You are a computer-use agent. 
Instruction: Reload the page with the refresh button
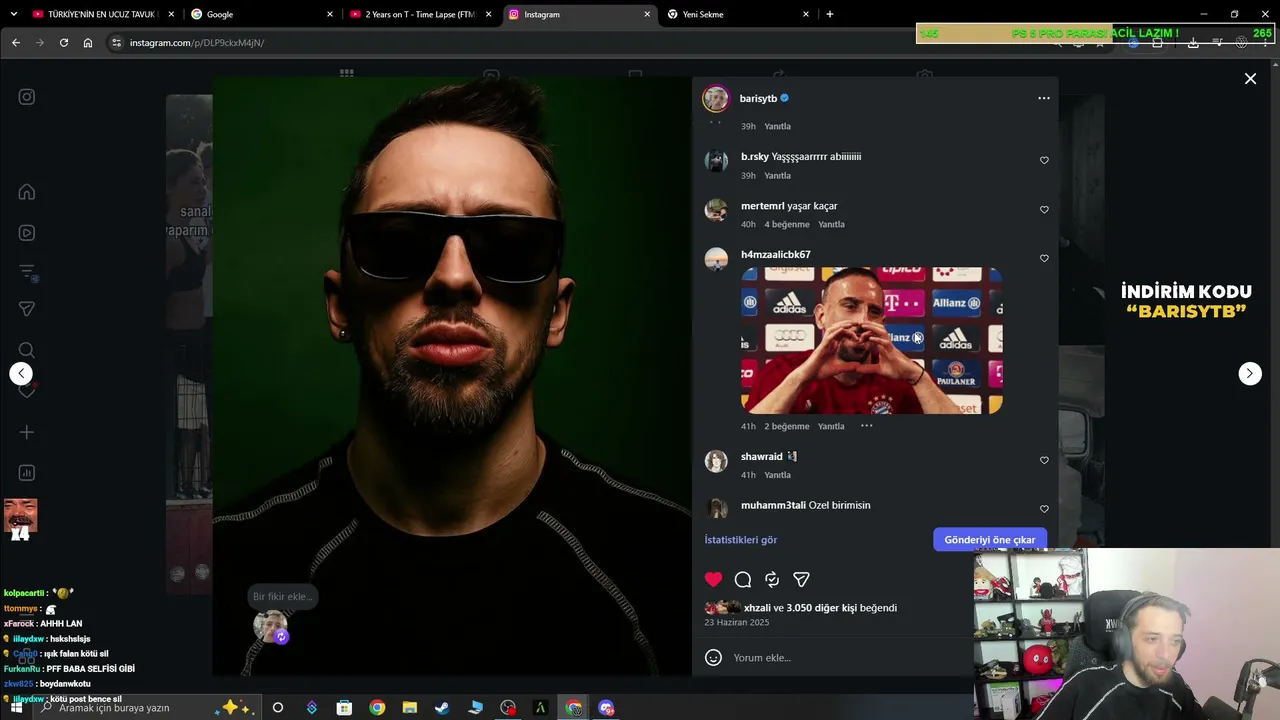click(x=64, y=43)
